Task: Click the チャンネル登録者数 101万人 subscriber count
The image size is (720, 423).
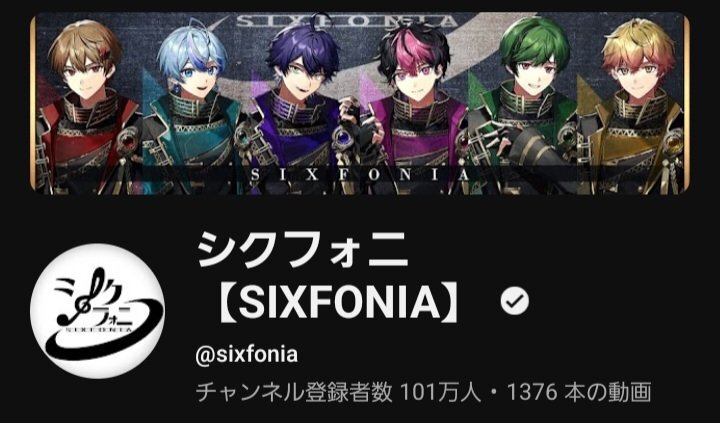Action: point(338,393)
